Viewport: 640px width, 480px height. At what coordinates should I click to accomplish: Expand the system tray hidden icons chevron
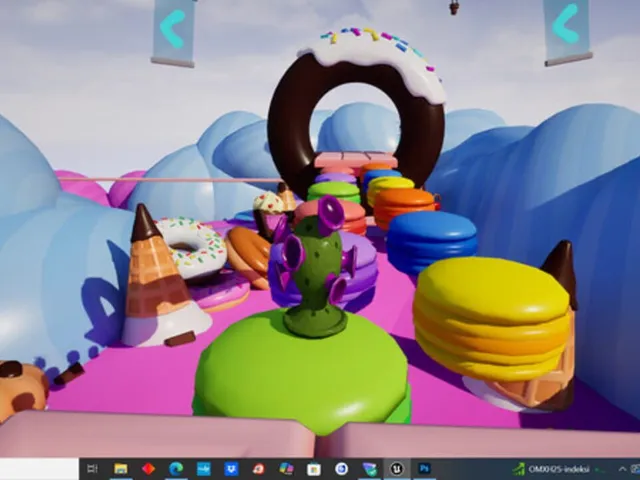(622, 469)
